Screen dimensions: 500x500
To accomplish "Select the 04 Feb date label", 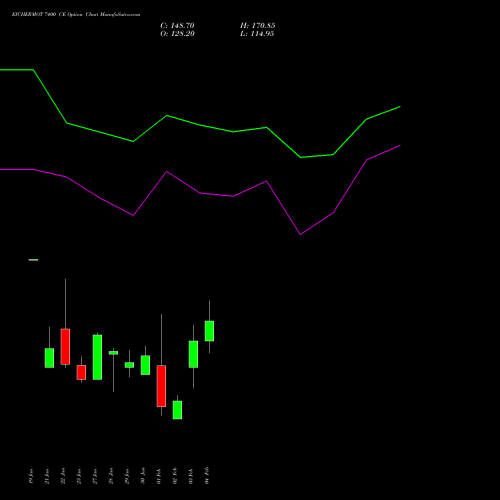I will [x=207, y=476].
